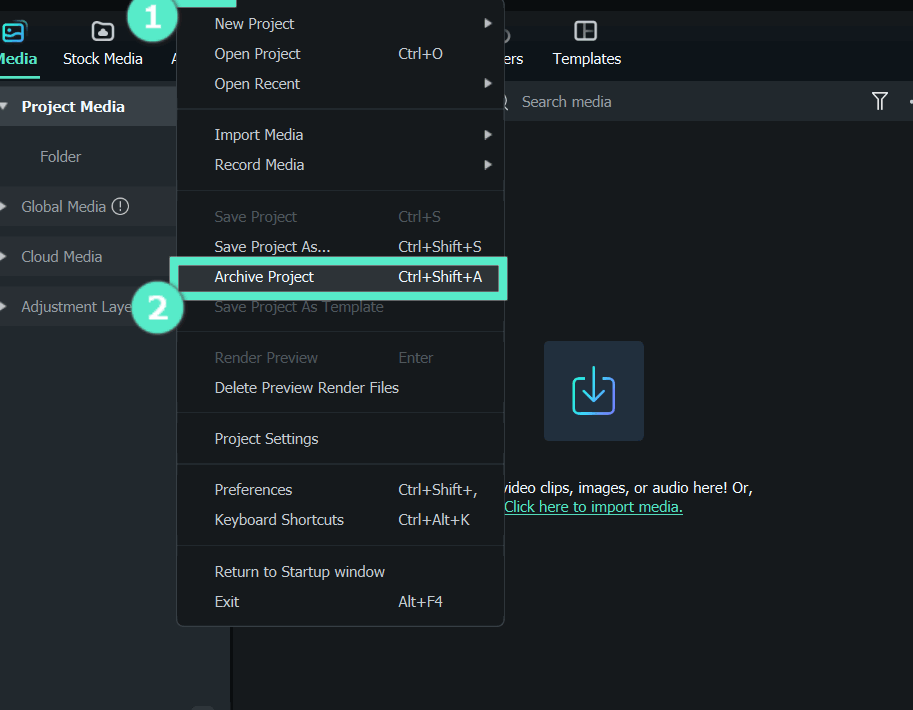Click the Global Media info icon

coord(121,207)
